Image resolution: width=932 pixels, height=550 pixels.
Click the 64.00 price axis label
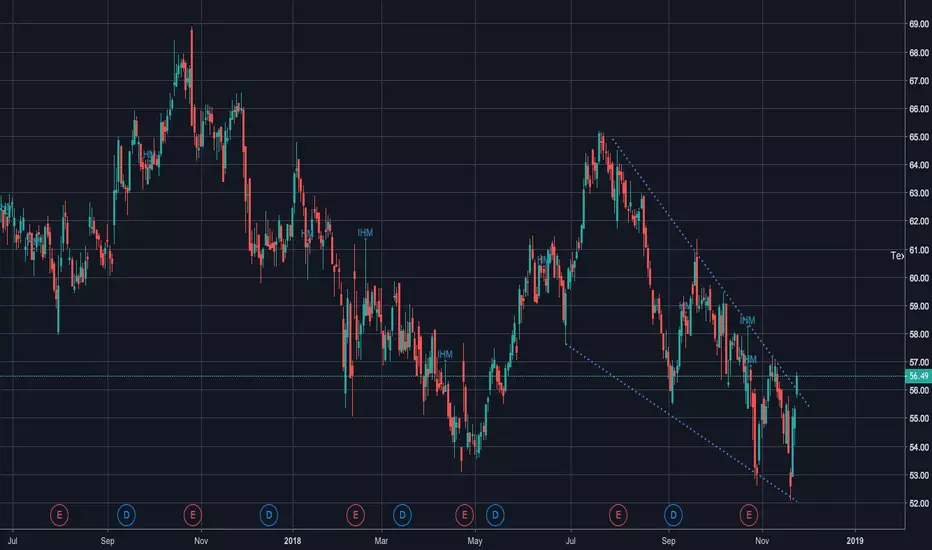[x=918, y=165]
